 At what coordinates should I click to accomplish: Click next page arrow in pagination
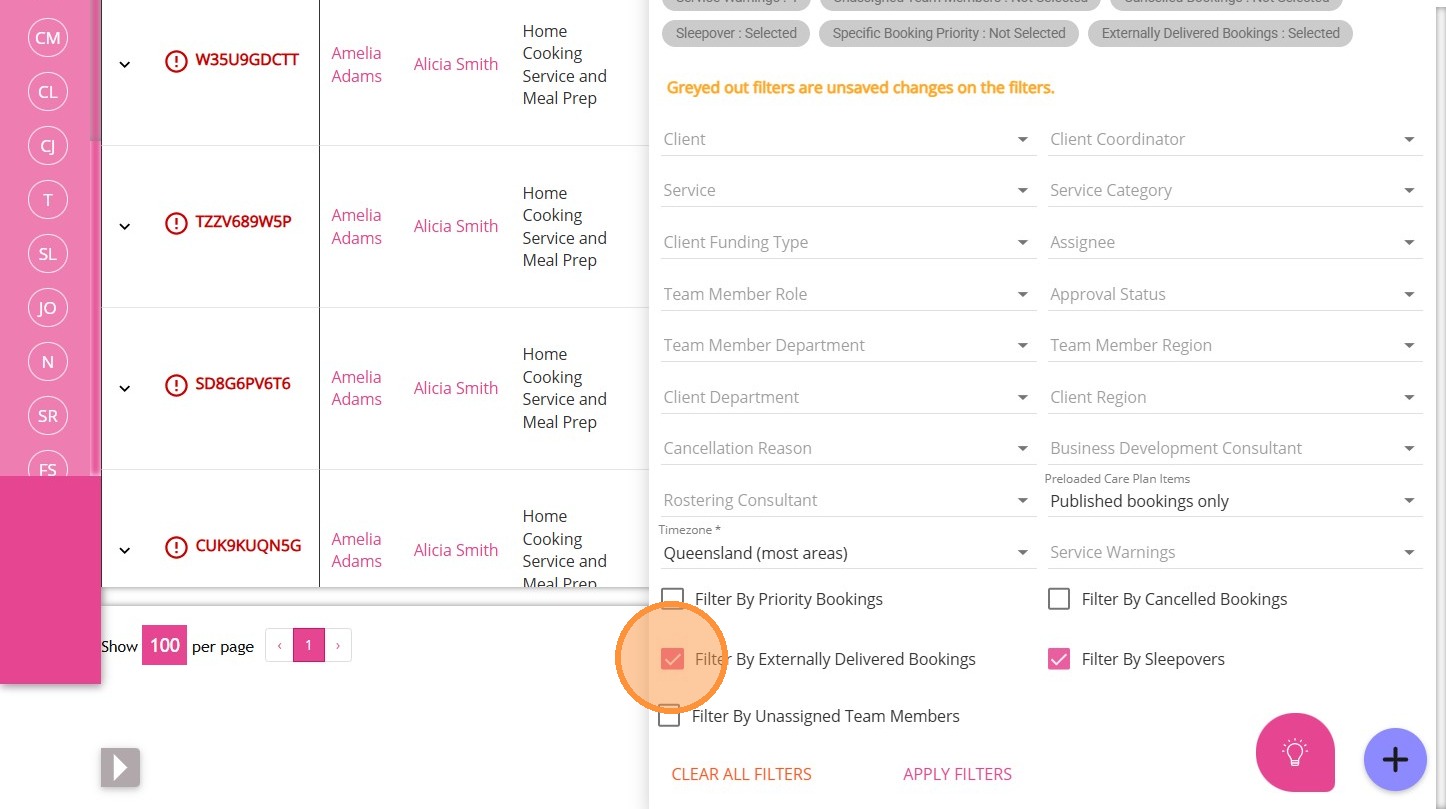(x=338, y=646)
